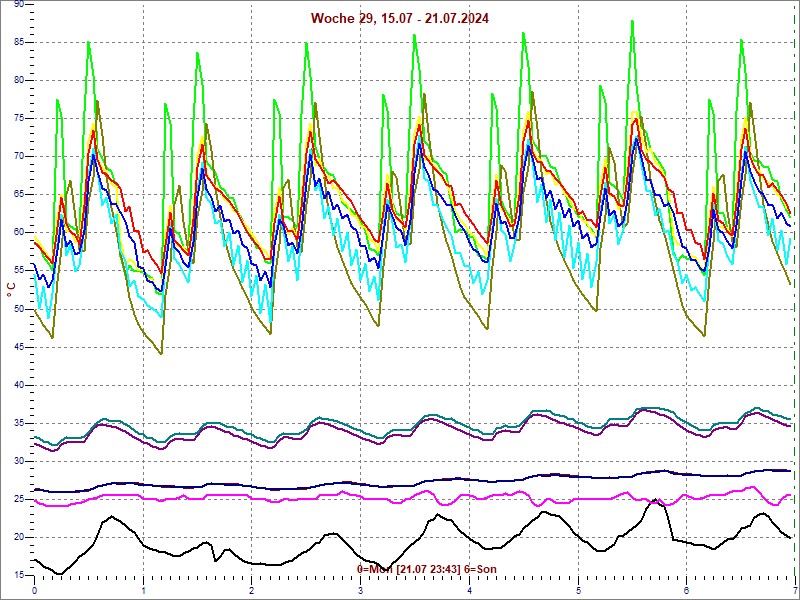
Task: Select the y-axis label "50"
Action: click(18, 309)
